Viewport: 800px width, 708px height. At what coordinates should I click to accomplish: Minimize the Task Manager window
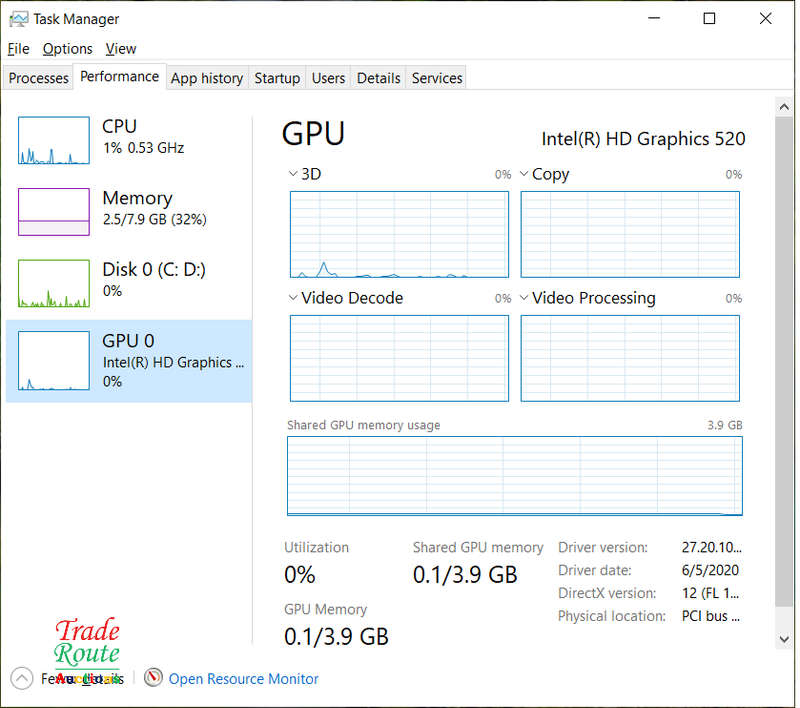(654, 18)
